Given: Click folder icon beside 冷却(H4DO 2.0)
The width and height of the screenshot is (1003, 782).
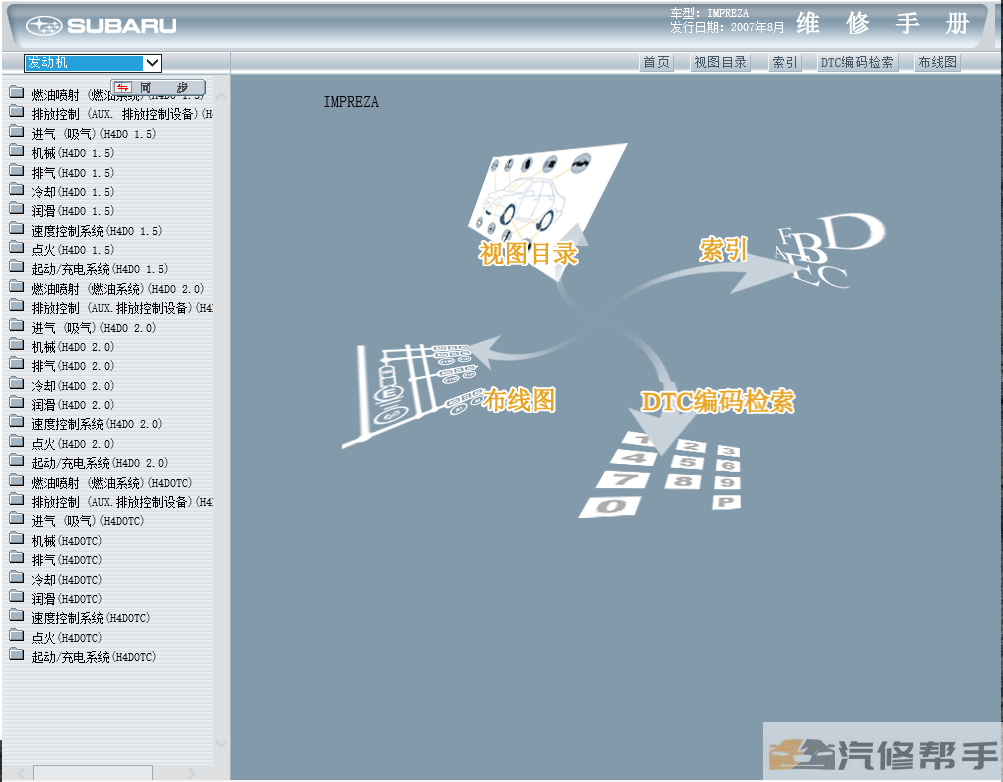Looking at the screenshot, I should 17,384.
